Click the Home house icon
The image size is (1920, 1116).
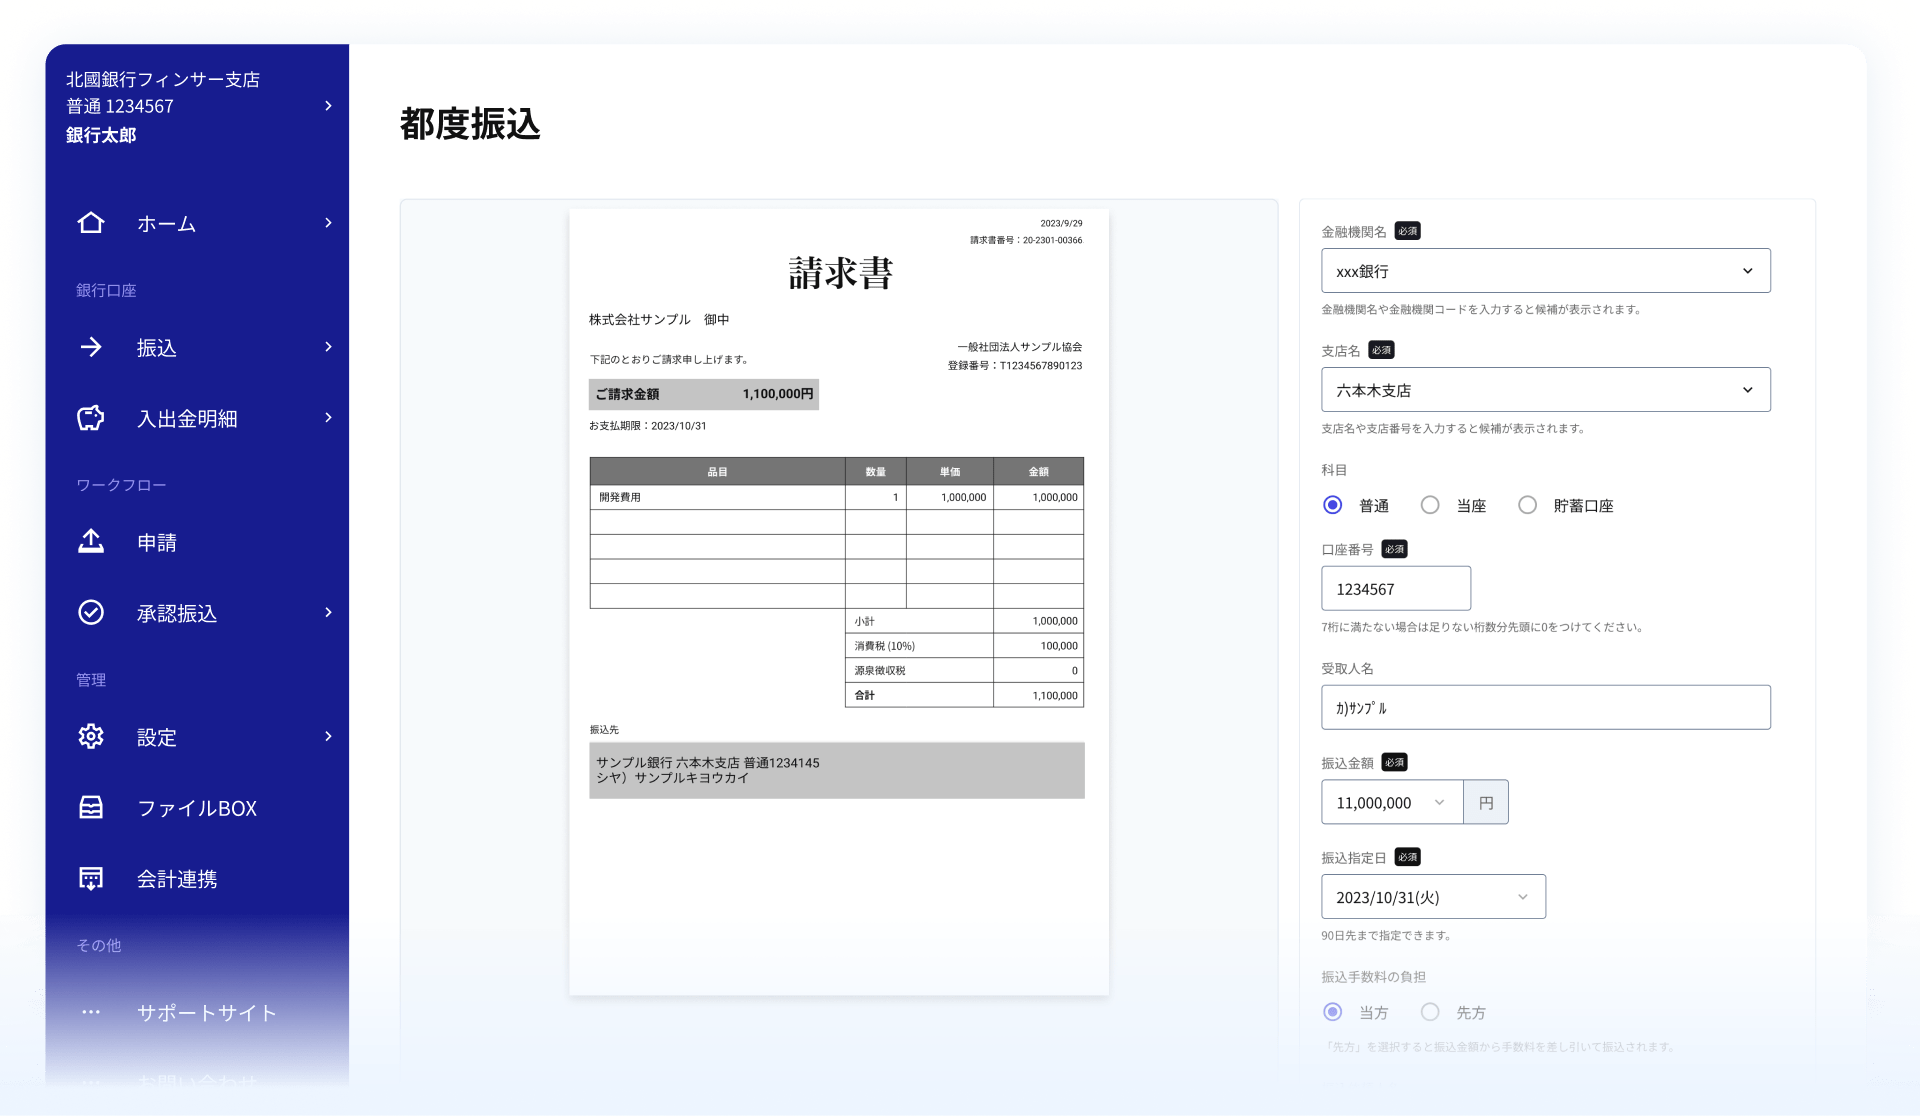pyautogui.click(x=91, y=223)
